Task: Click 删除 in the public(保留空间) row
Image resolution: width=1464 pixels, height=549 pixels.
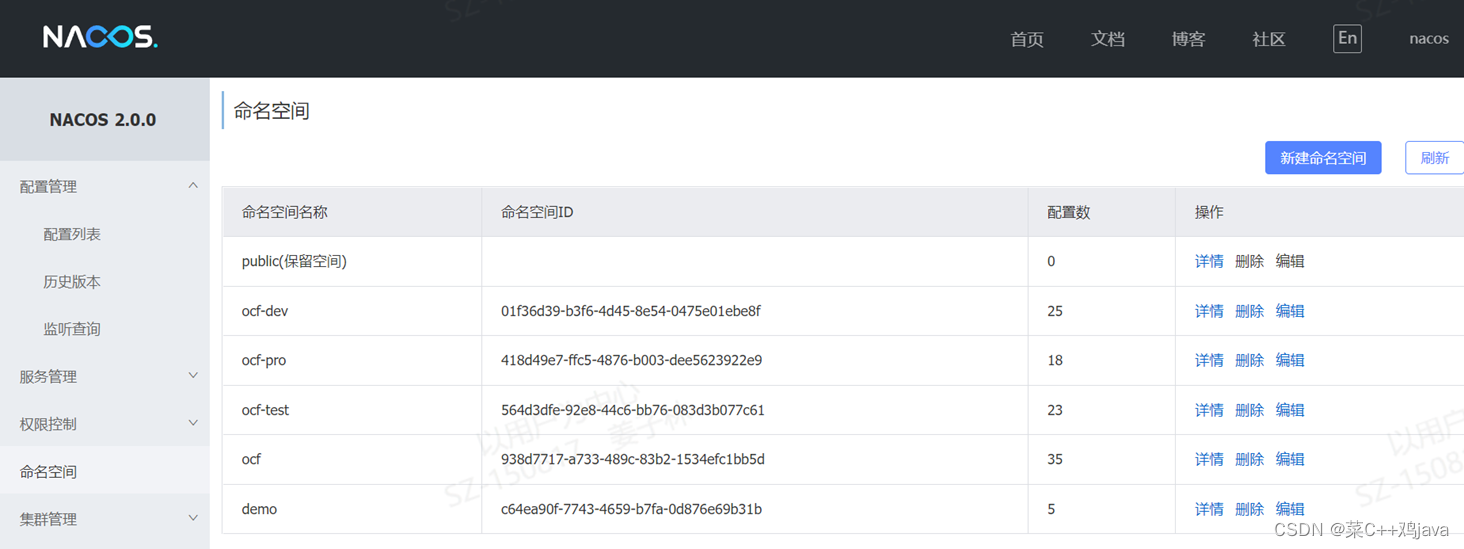Action: [1249, 261]
